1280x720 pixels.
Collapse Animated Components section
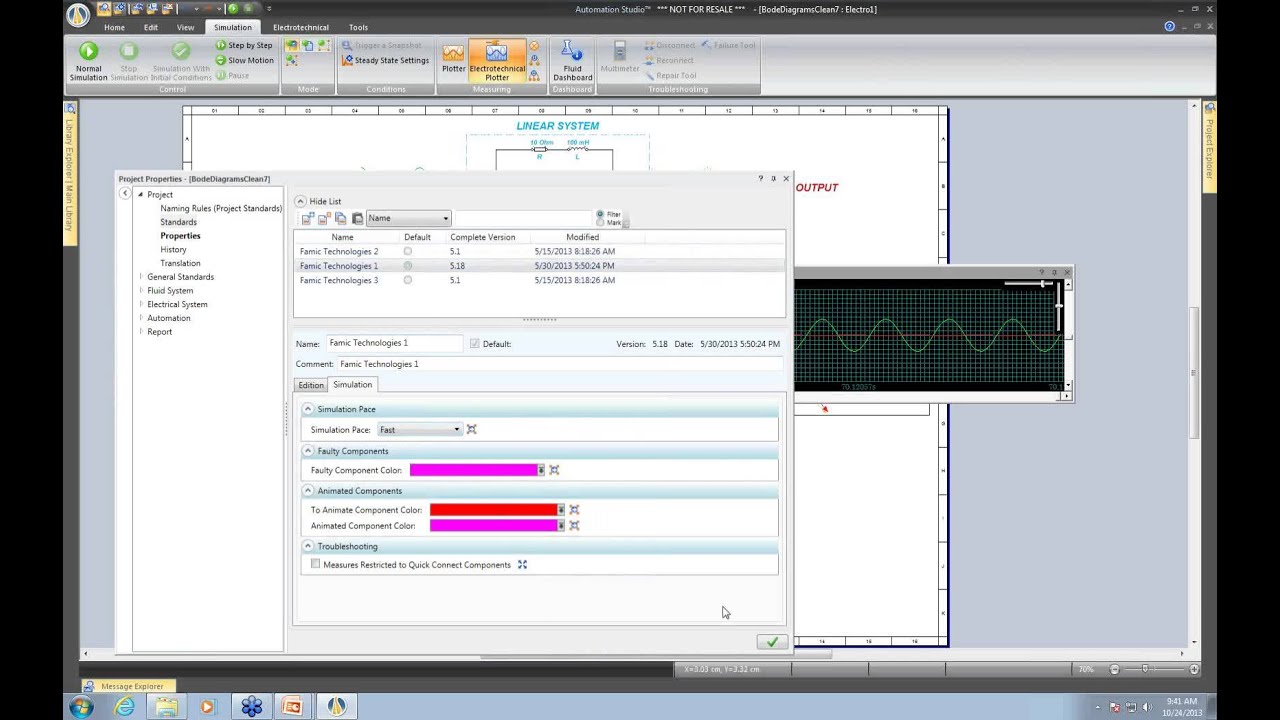[x=308, y=491]
